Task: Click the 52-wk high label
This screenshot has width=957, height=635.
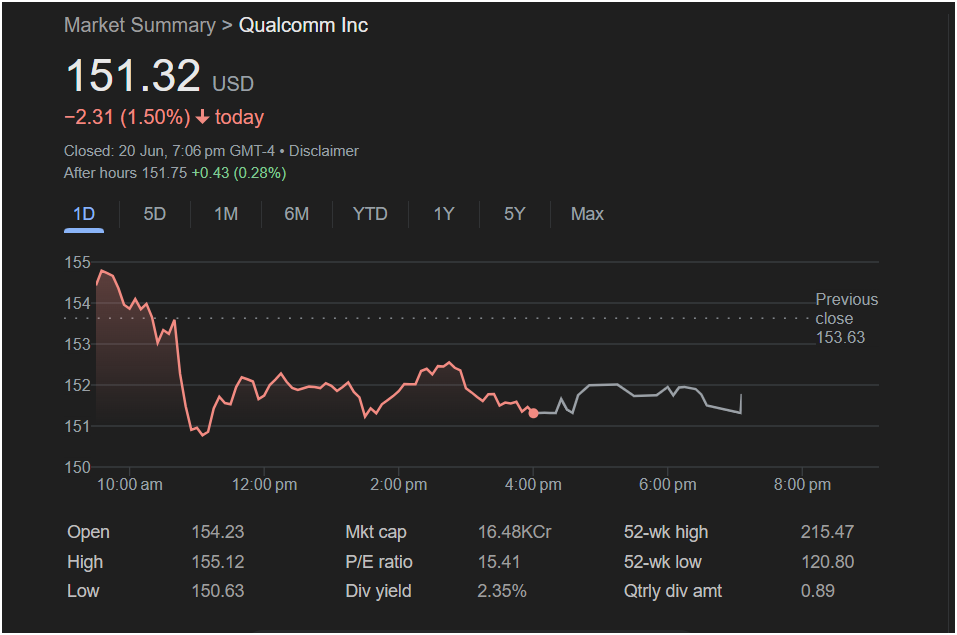Action: tap(666, 532)
